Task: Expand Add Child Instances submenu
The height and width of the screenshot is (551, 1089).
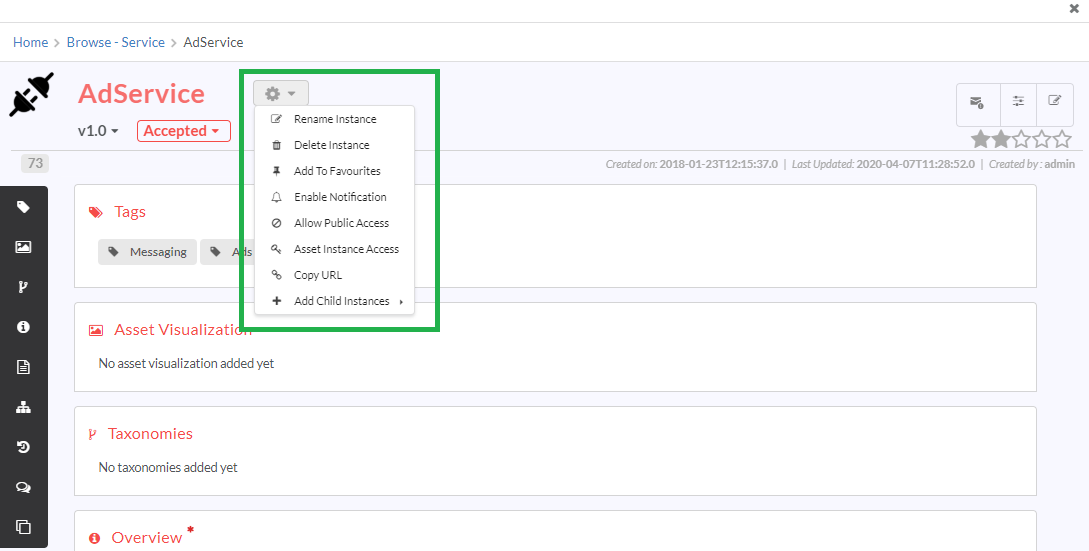Action: (x=335, y=301)
